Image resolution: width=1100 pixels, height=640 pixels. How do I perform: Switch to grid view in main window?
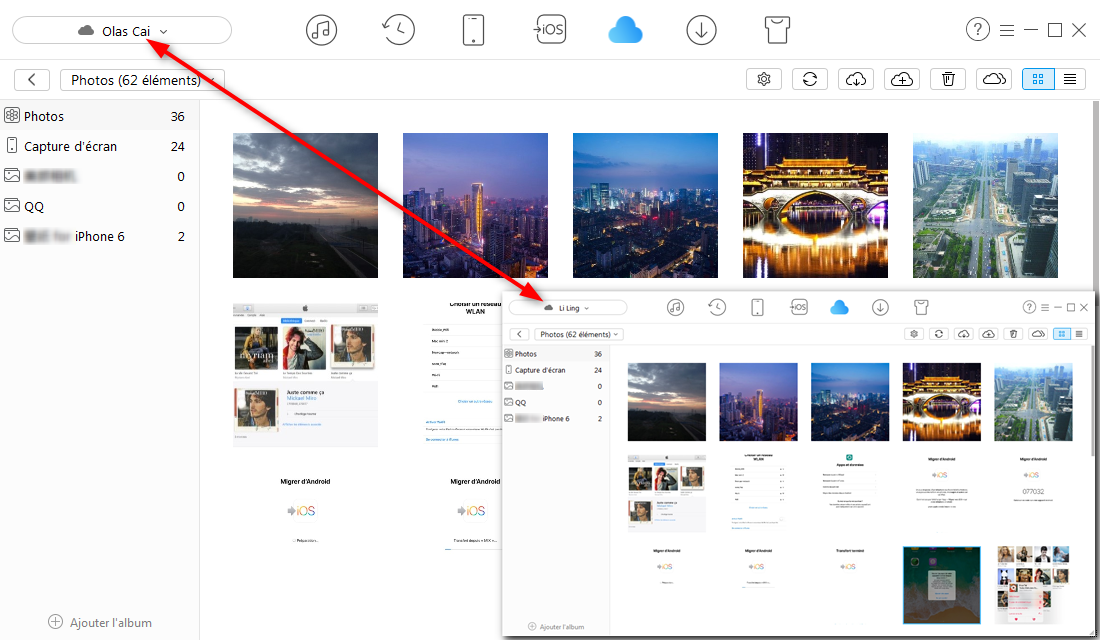1038,79
